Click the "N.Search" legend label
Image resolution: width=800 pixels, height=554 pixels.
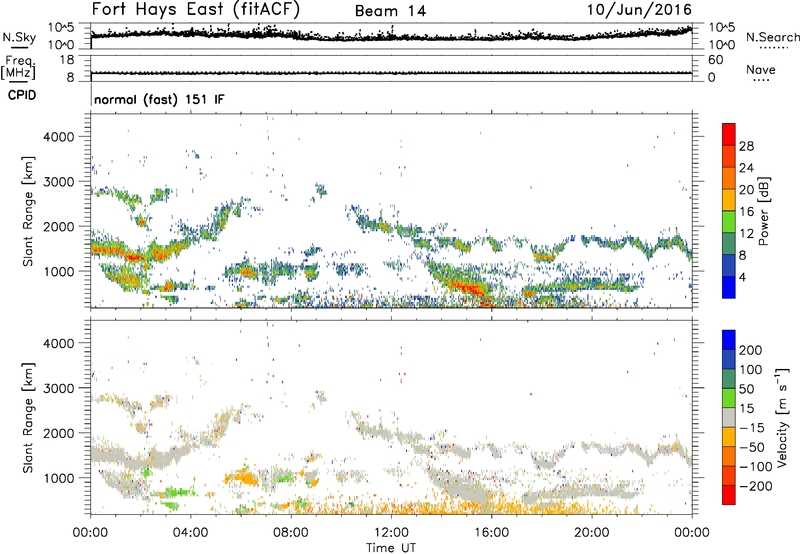click(772, 37)
